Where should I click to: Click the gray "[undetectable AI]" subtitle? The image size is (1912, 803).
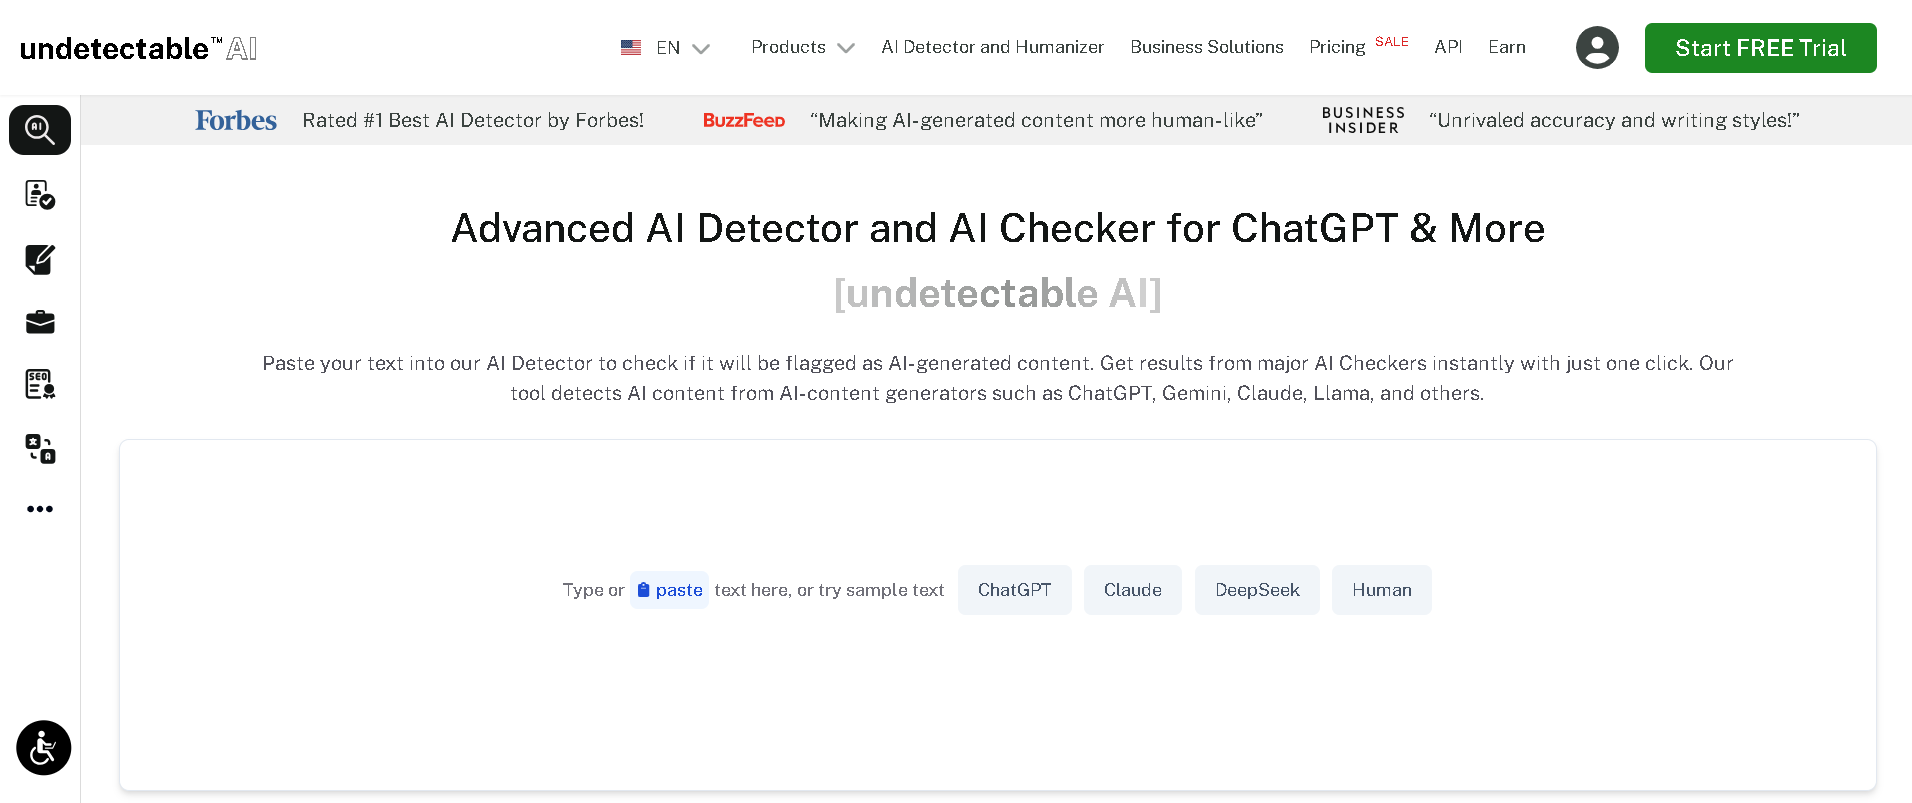pos(998,293)
